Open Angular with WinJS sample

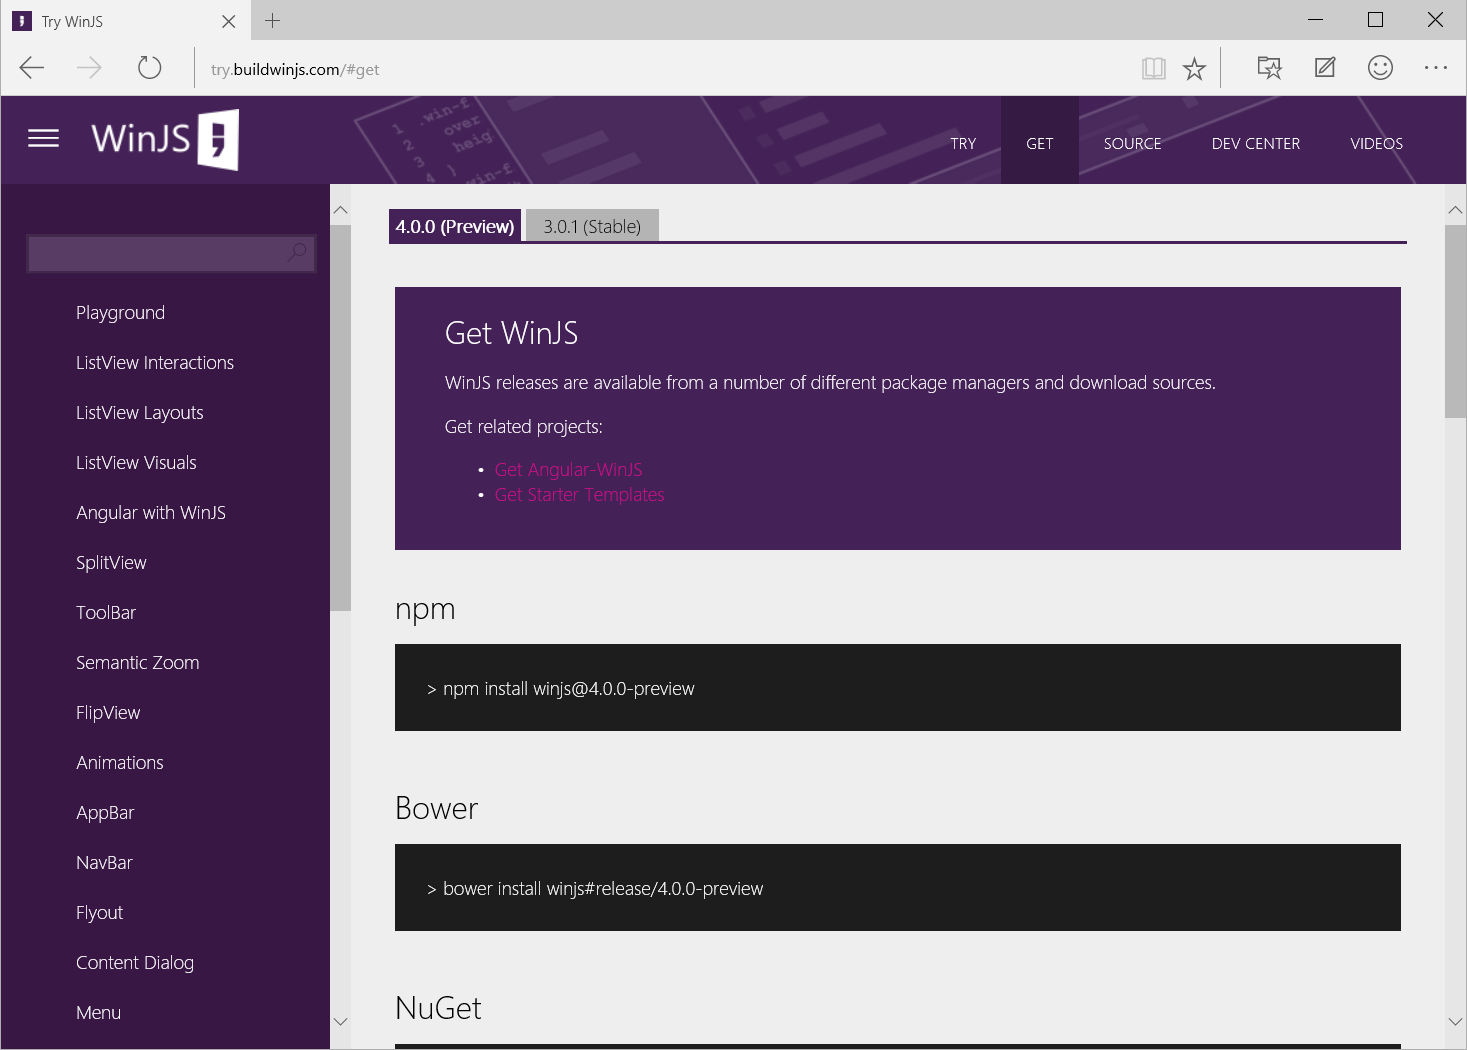pos(151,512)
